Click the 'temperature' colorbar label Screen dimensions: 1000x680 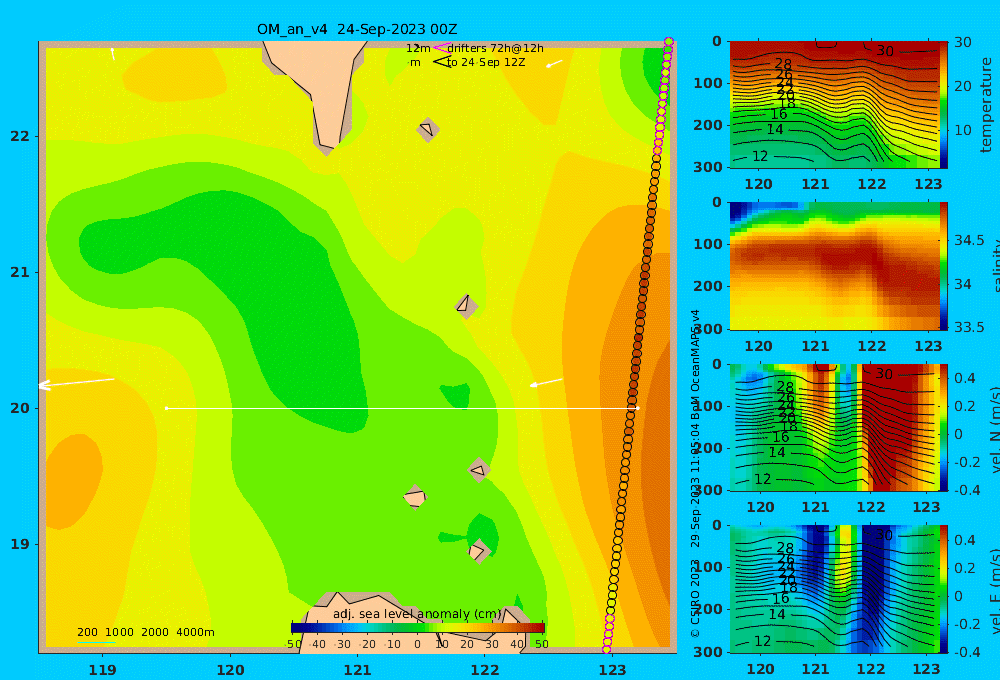click(986, 105)
